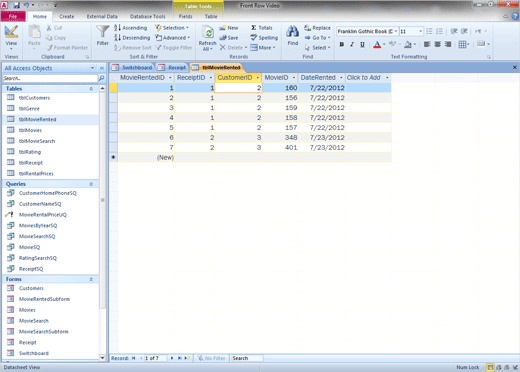Align text left
This screenshot has height=372, width=520.
(427, 44)
